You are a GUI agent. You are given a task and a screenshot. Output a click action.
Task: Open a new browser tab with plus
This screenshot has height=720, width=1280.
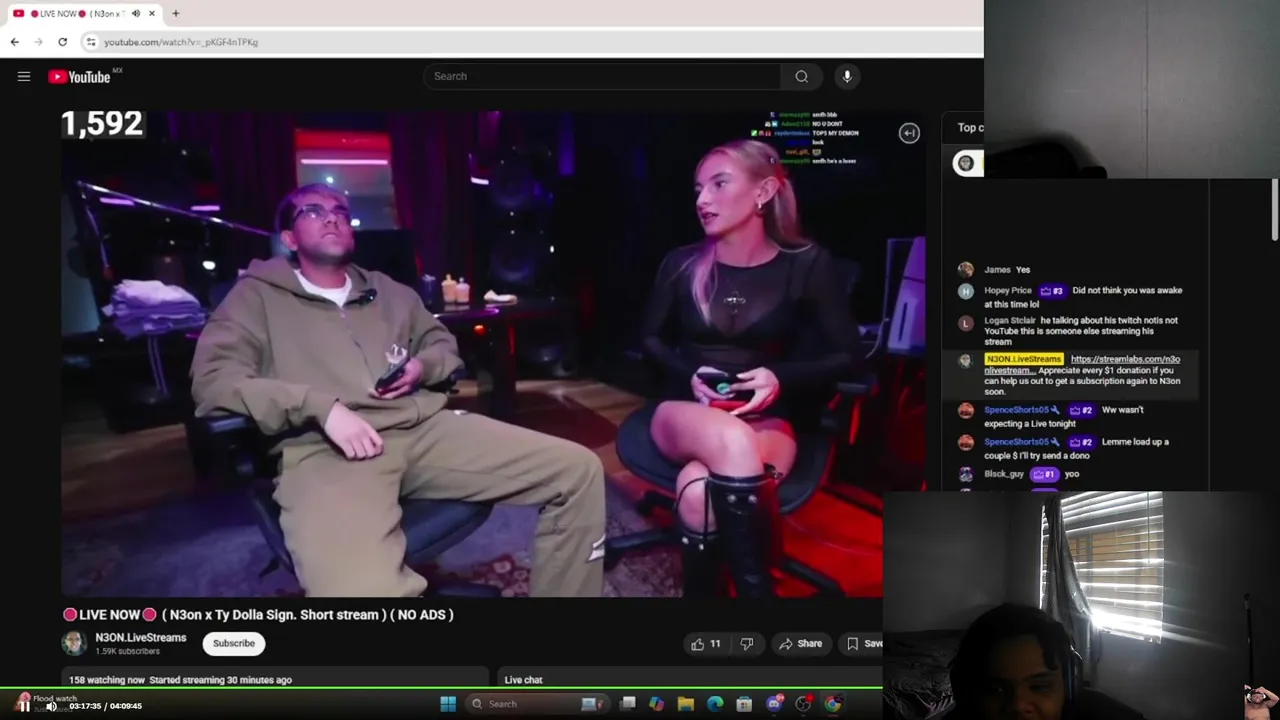175,14
